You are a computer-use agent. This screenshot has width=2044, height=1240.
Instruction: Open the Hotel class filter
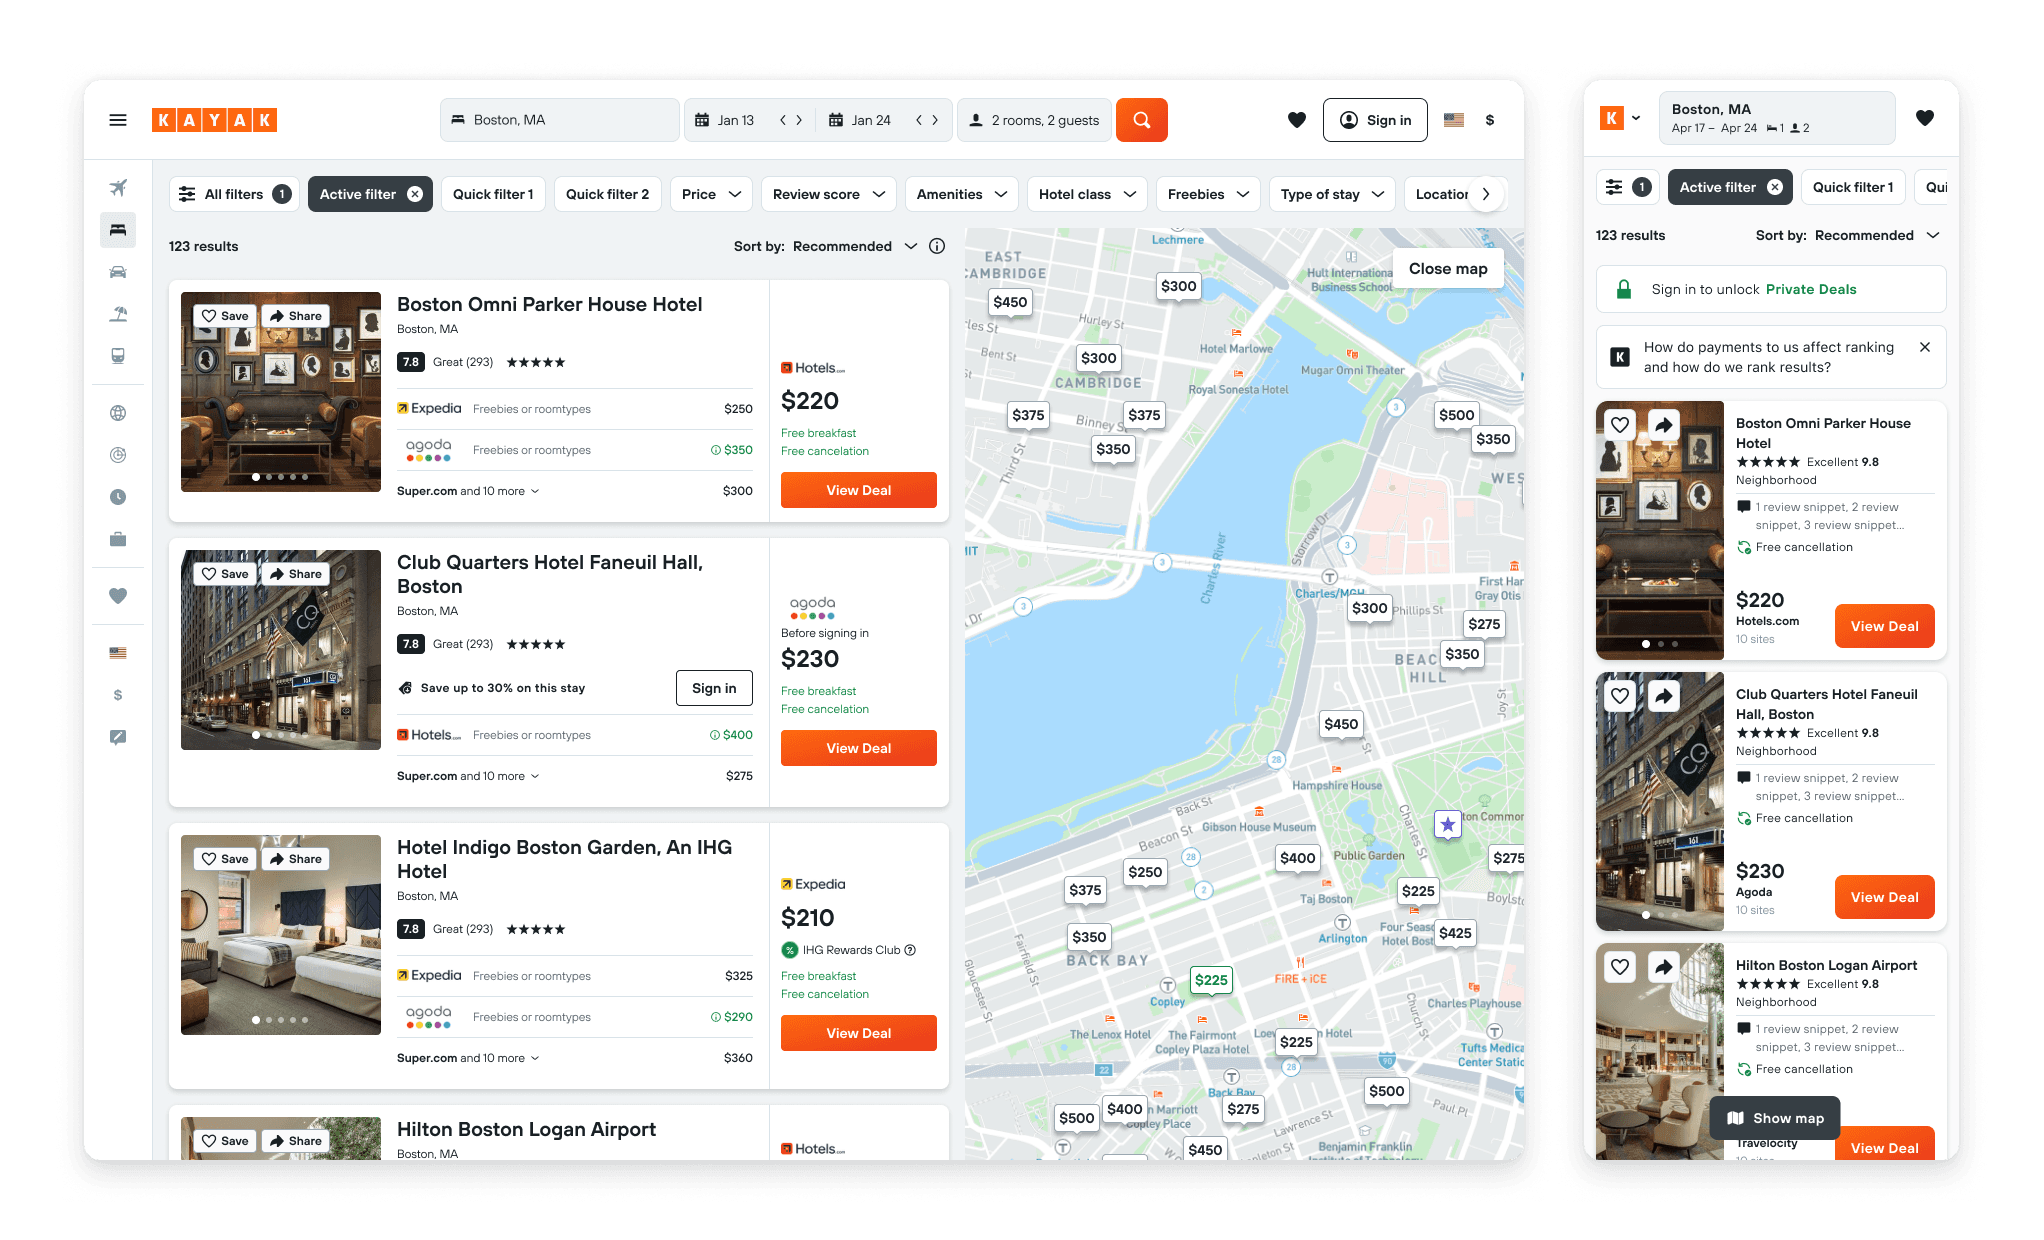click(1087, 194)
